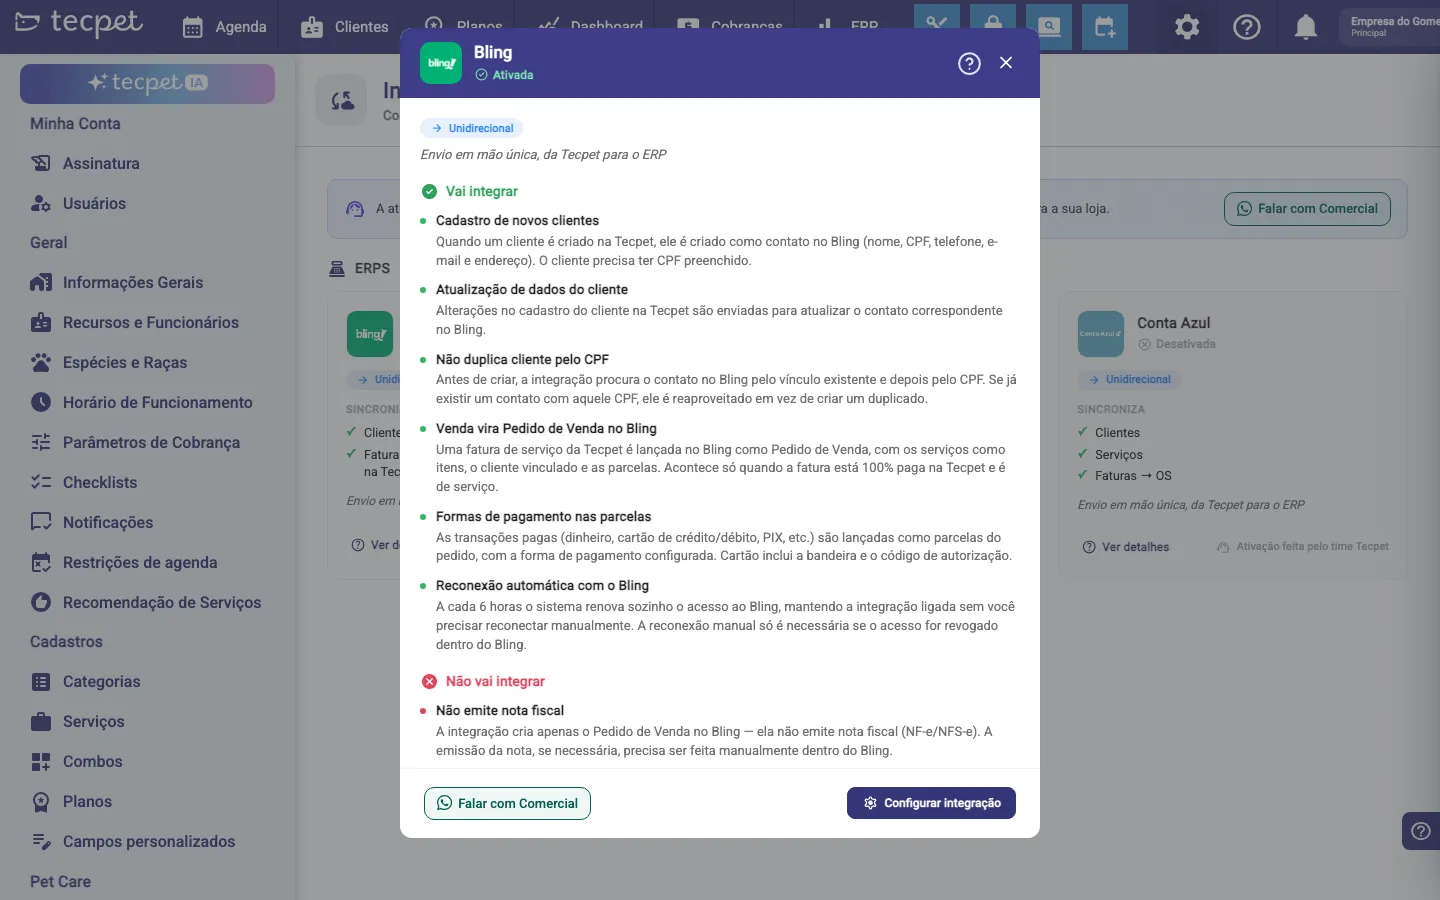Click the Desativada status on Conta Azul card
Viewport: 1440px width, 900px height.
pos(1177,344)
